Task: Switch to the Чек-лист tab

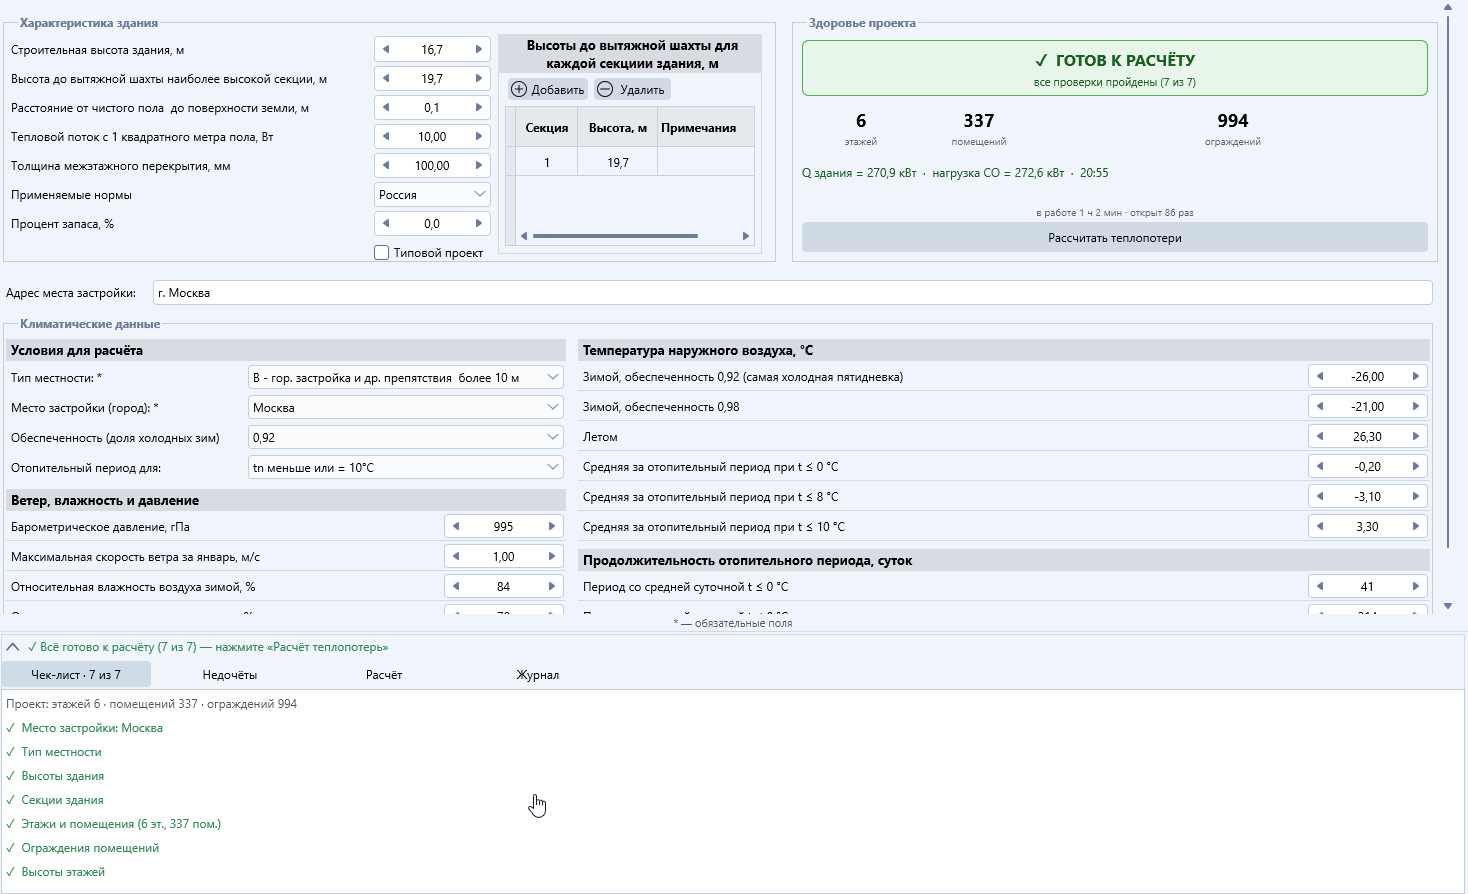Action: click(76, 675)
